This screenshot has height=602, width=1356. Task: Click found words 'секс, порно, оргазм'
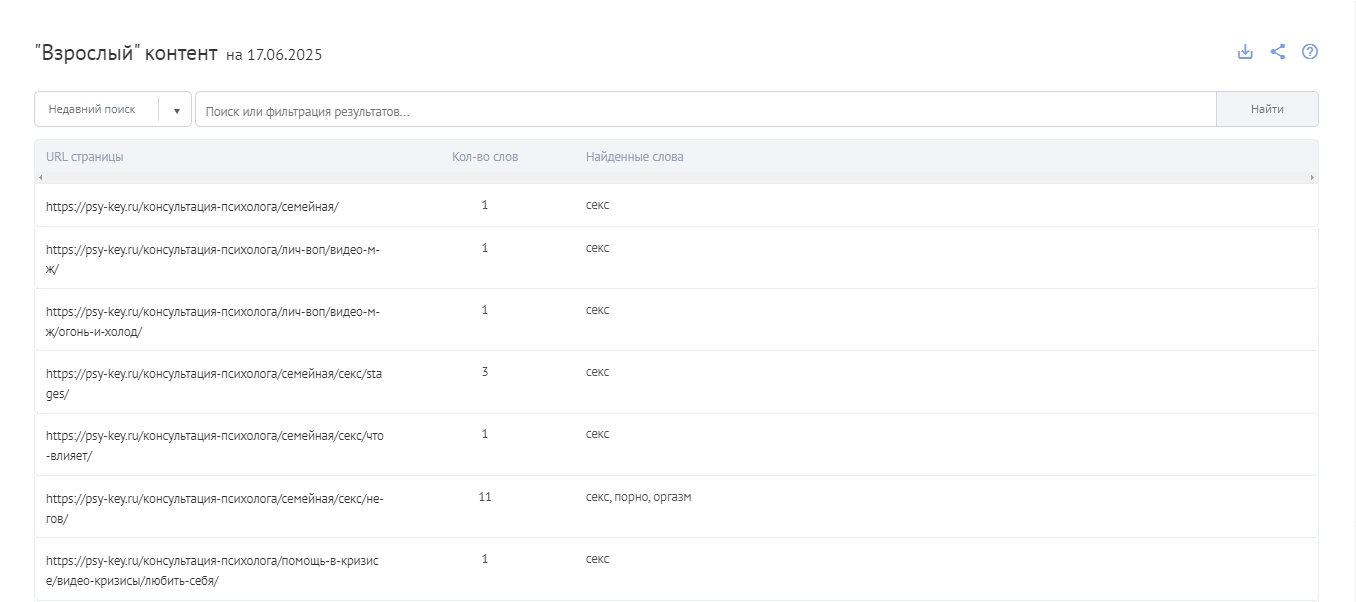[638, 496]
